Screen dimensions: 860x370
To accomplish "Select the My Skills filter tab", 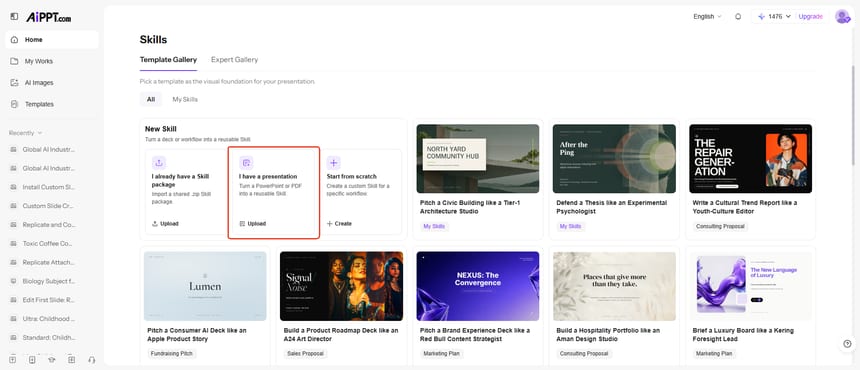I will tap(185, 99).
